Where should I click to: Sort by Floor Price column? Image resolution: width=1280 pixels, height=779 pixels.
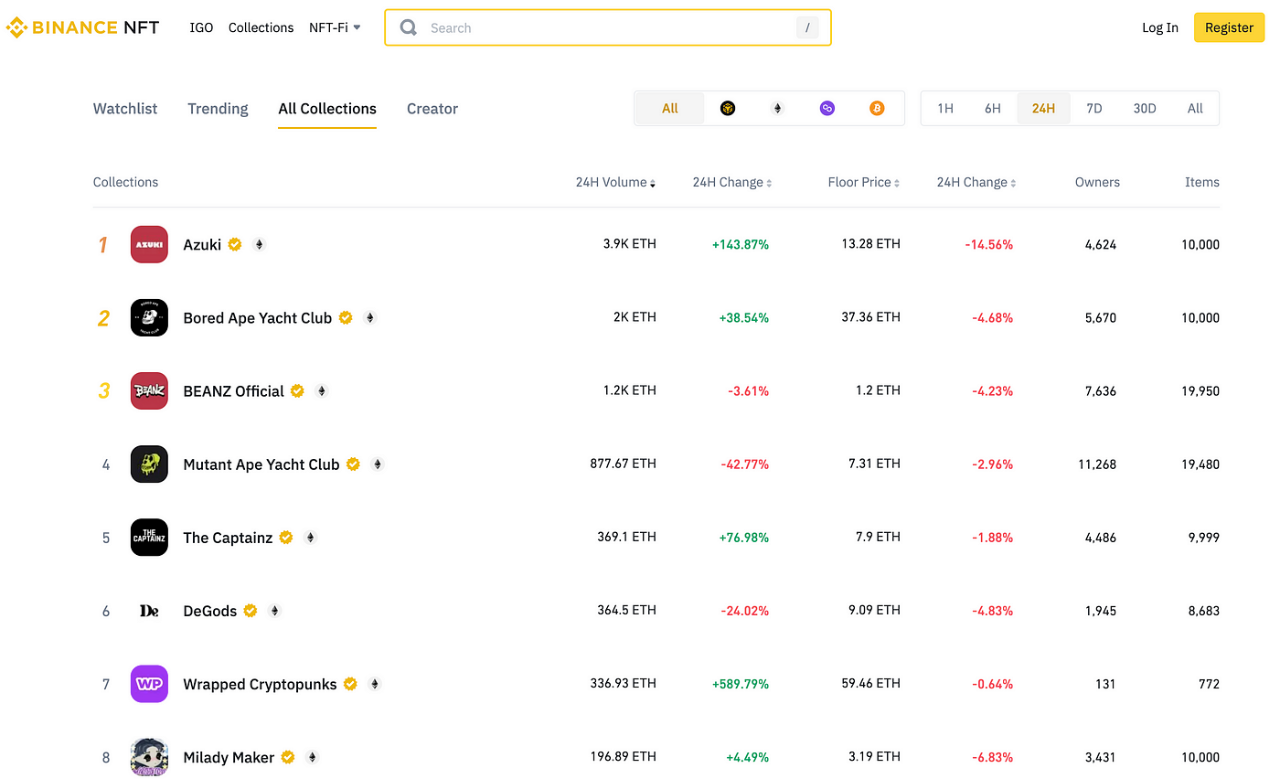pos(863,182)
